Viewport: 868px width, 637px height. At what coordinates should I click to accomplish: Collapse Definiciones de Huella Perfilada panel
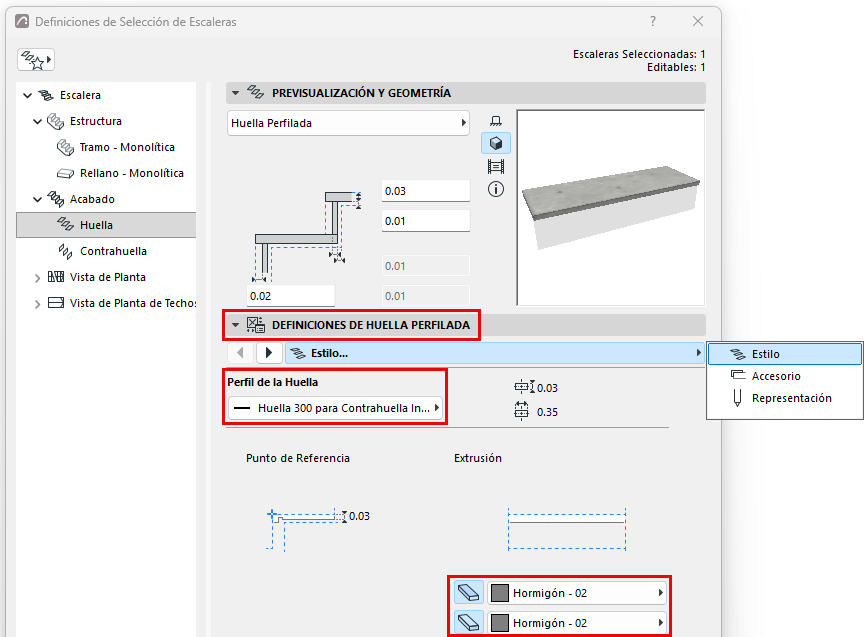[x=236, y=325]
